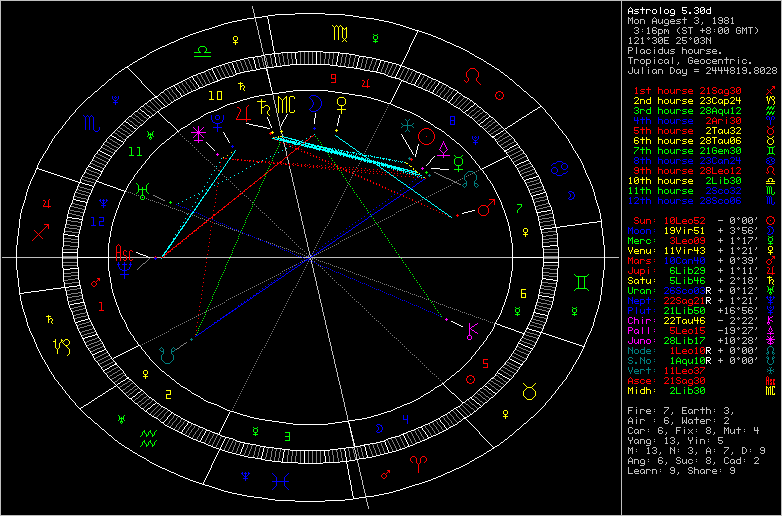782x516 pixels.
Task: Click the yellow MC label atop the wheel
Action: click(286, 105)
